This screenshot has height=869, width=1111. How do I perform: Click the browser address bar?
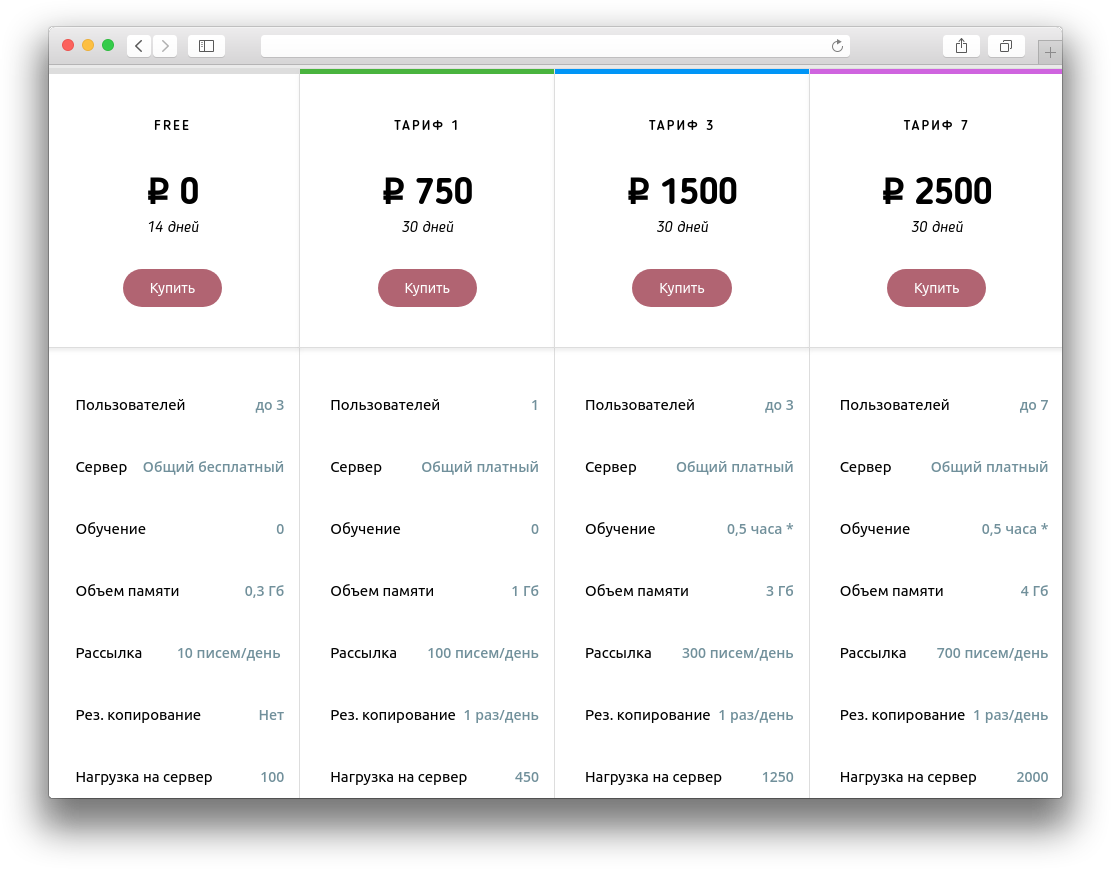(555, 46)
